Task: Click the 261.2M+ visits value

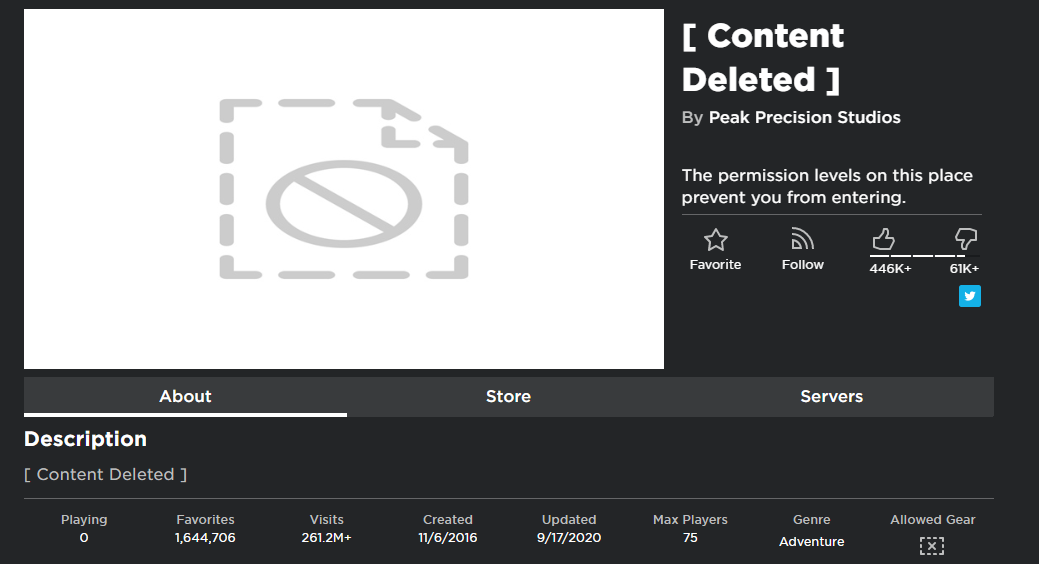Action: pos(326,538)
